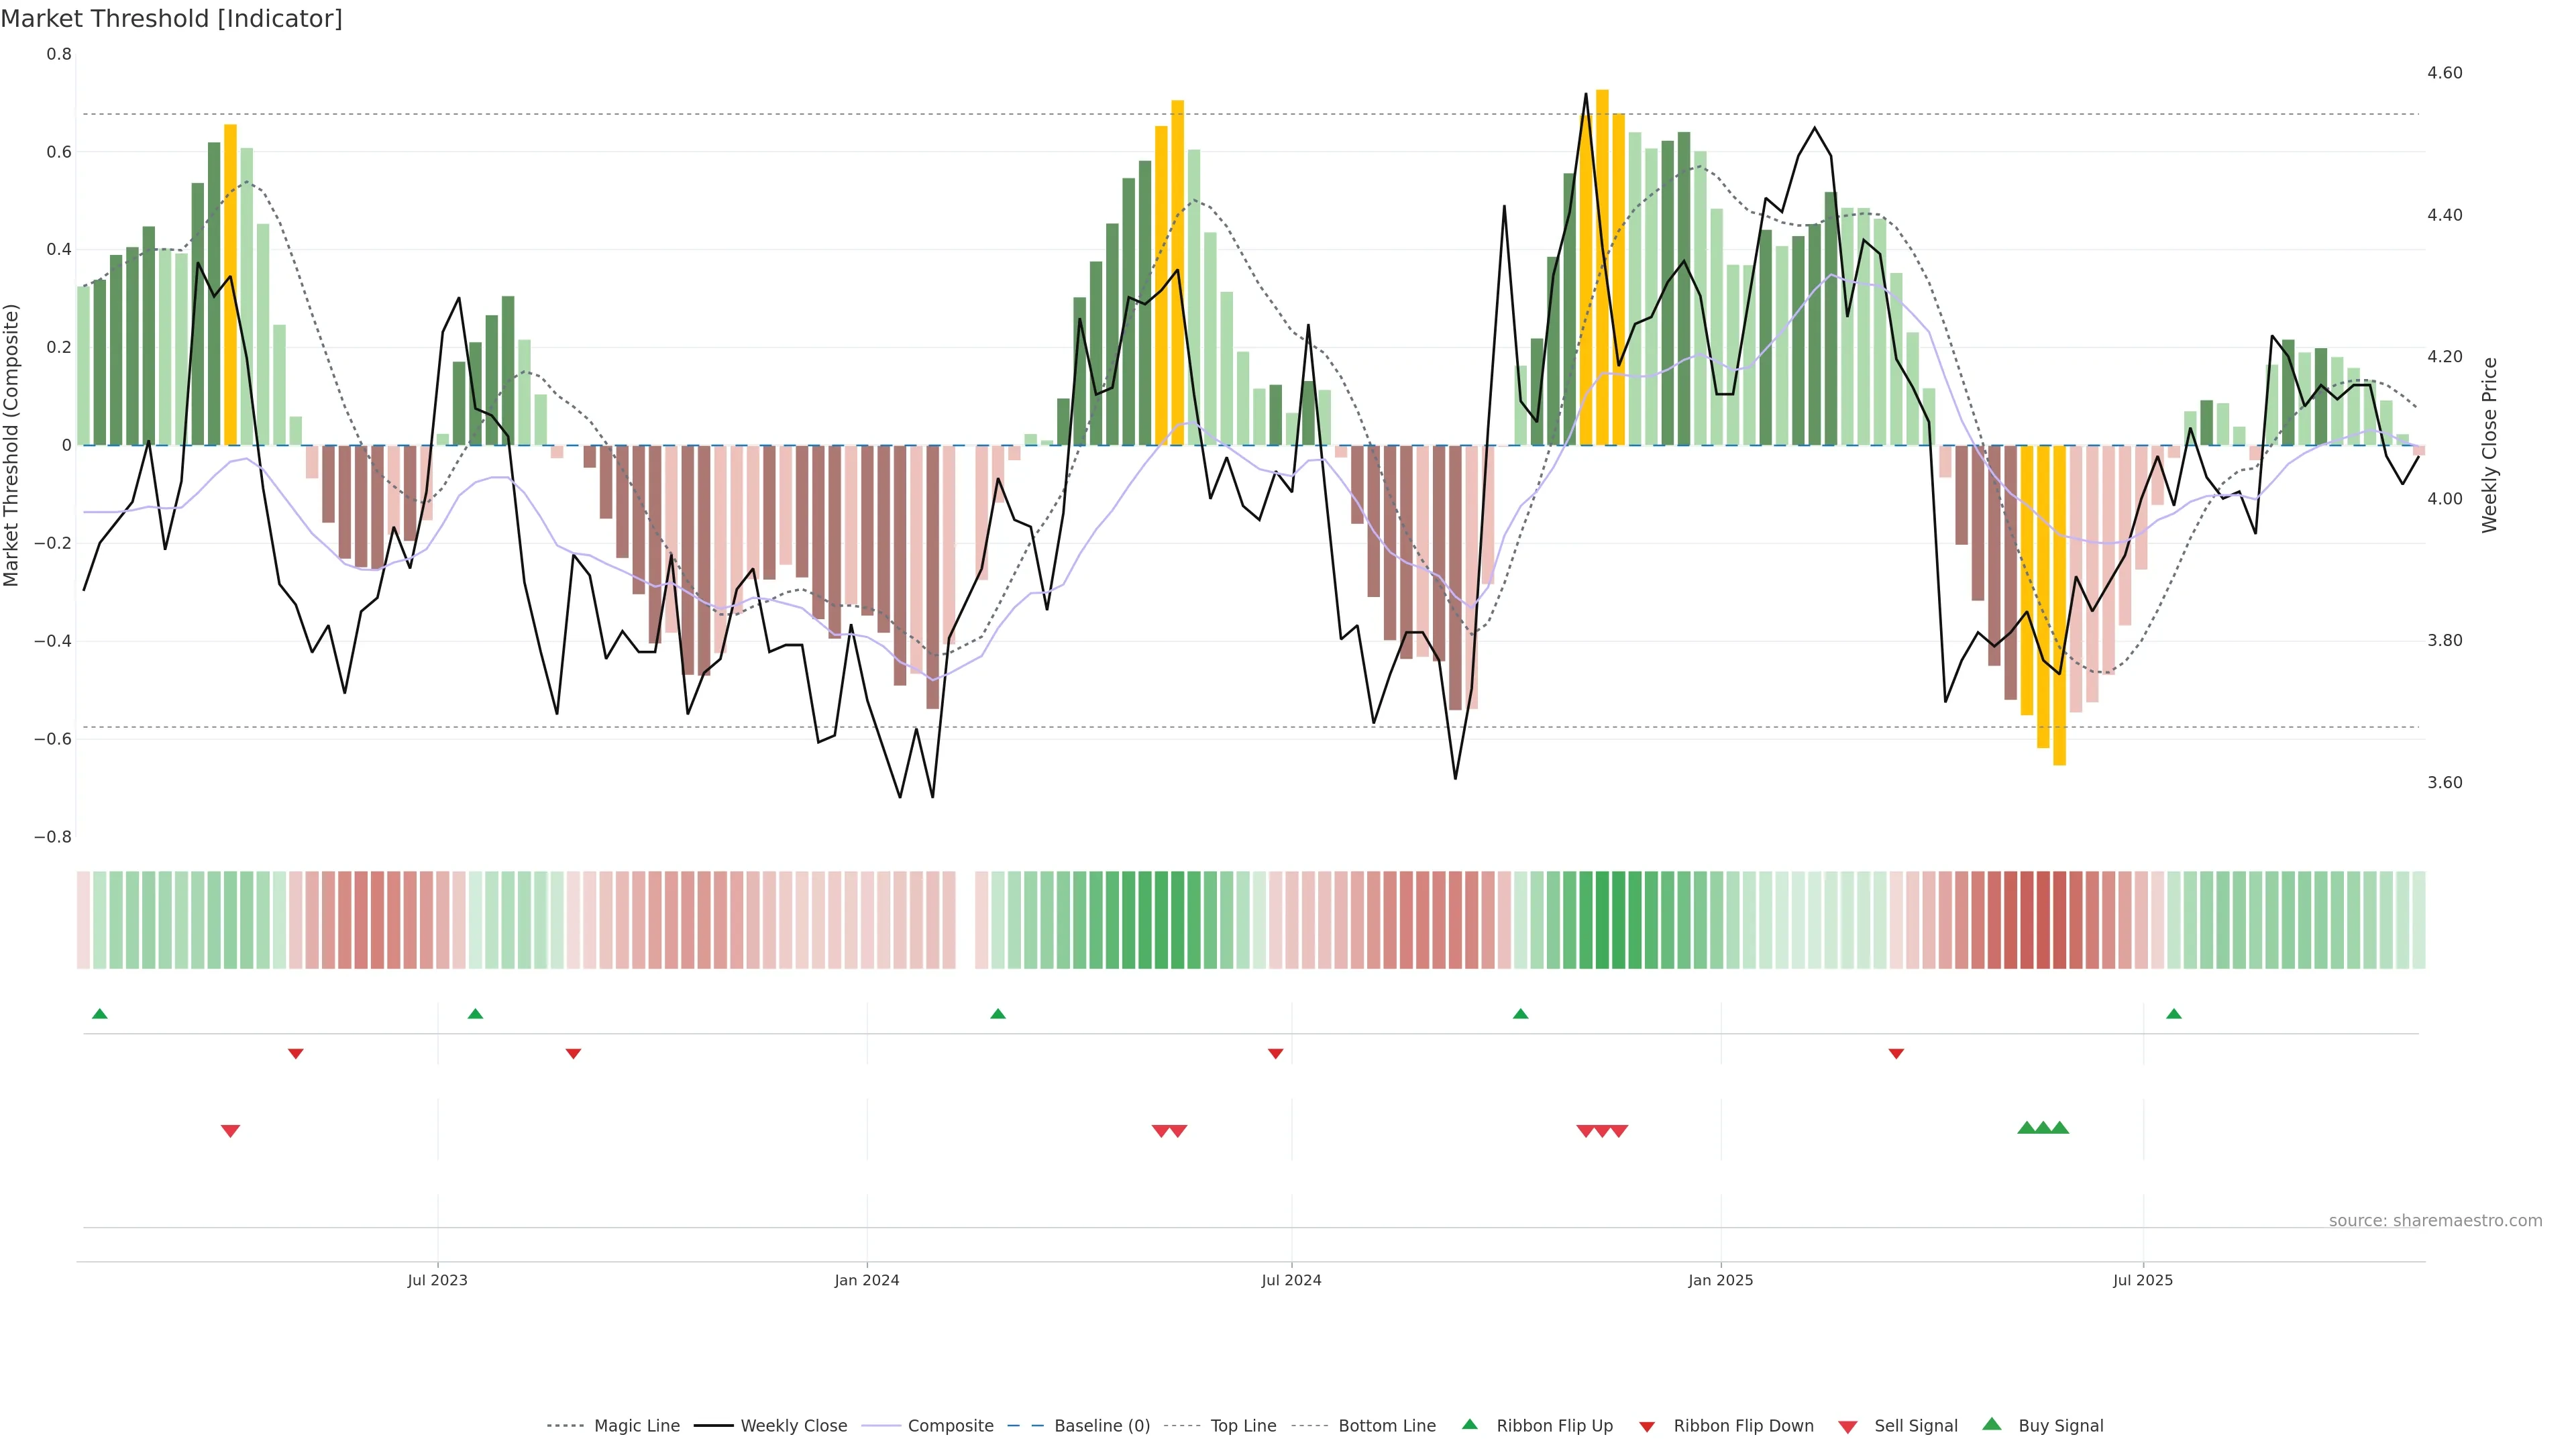This screenshot has height=1449, width=2576.
Task: Click the first green flip-up marker in 2023
Action: tap(99, 1014)
